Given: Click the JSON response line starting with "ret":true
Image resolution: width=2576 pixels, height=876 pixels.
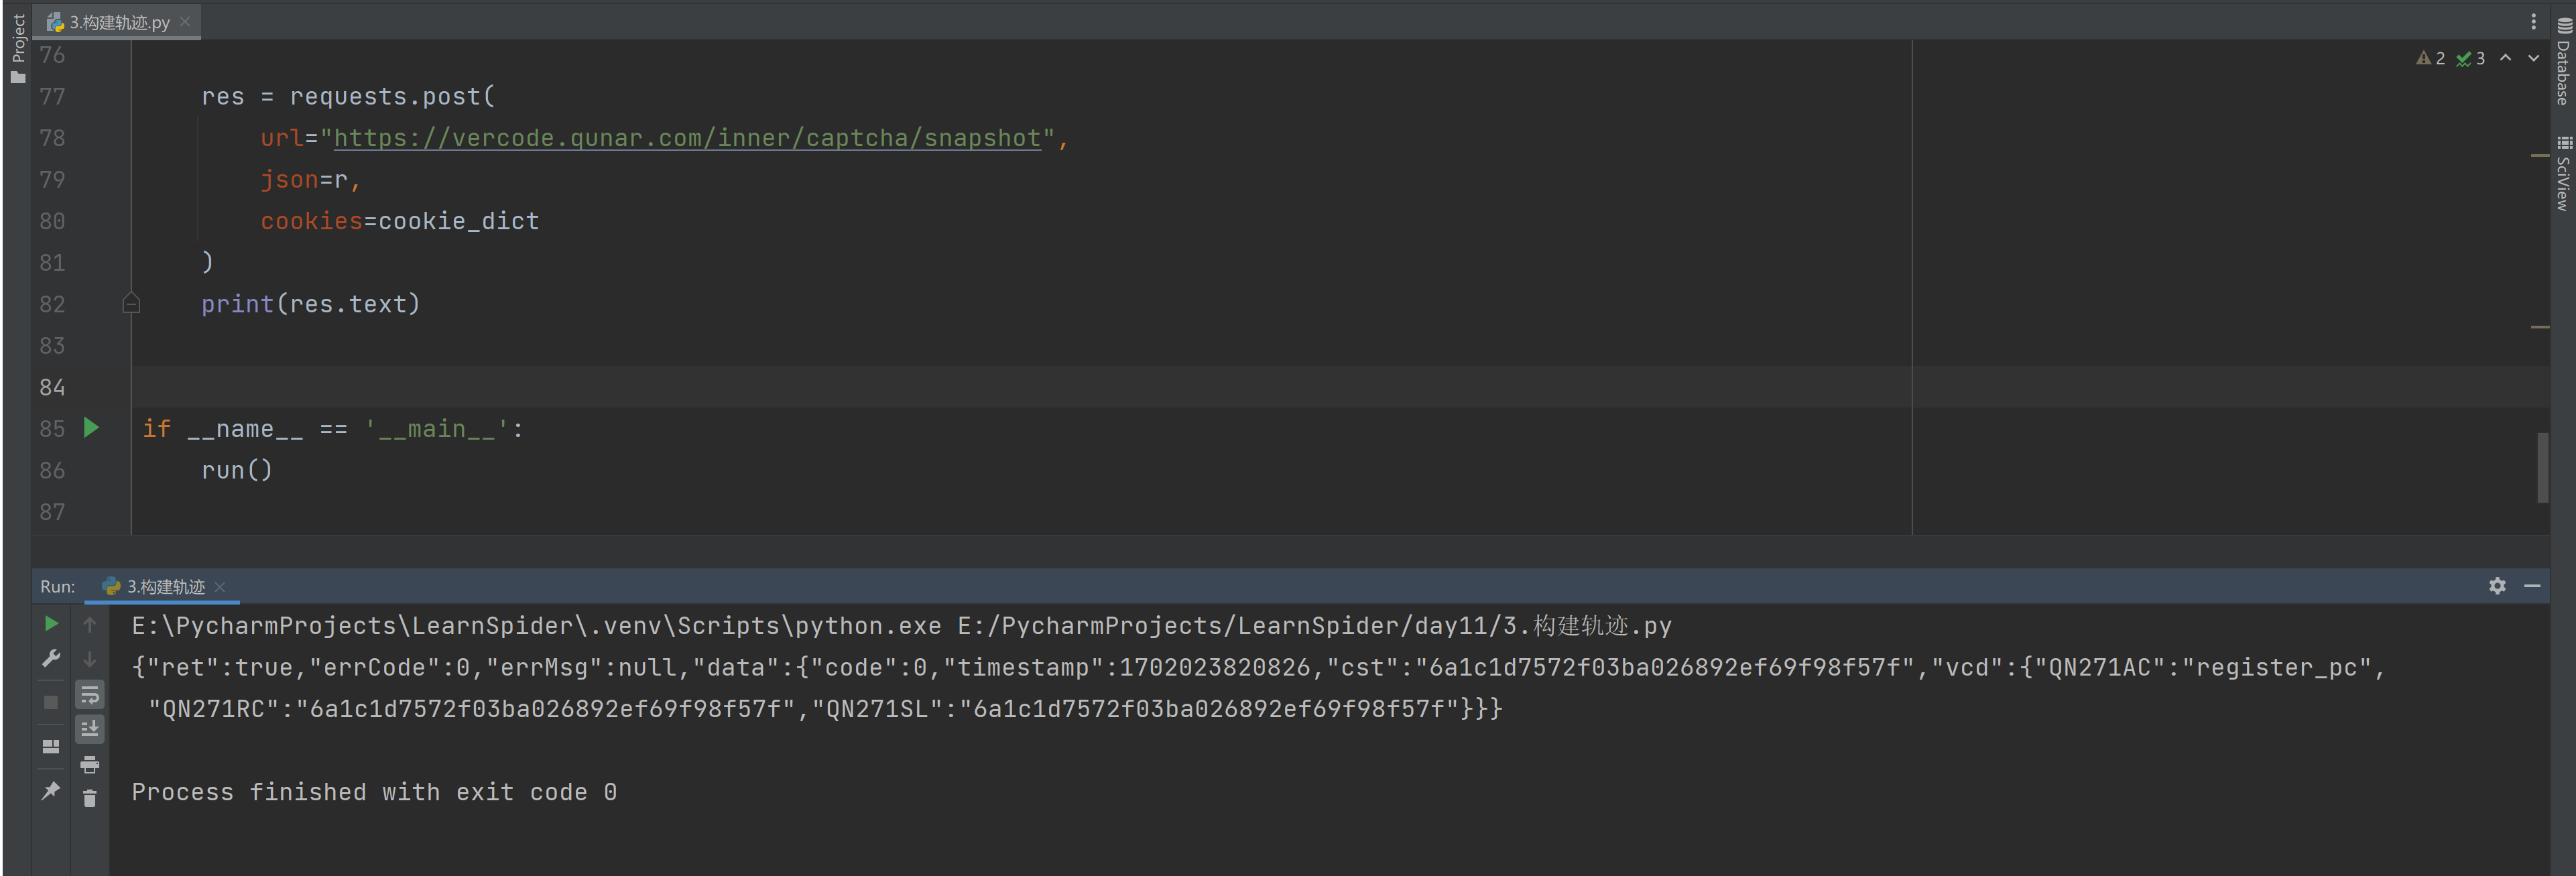Looking at the screenshot, I should (1258, 668).
